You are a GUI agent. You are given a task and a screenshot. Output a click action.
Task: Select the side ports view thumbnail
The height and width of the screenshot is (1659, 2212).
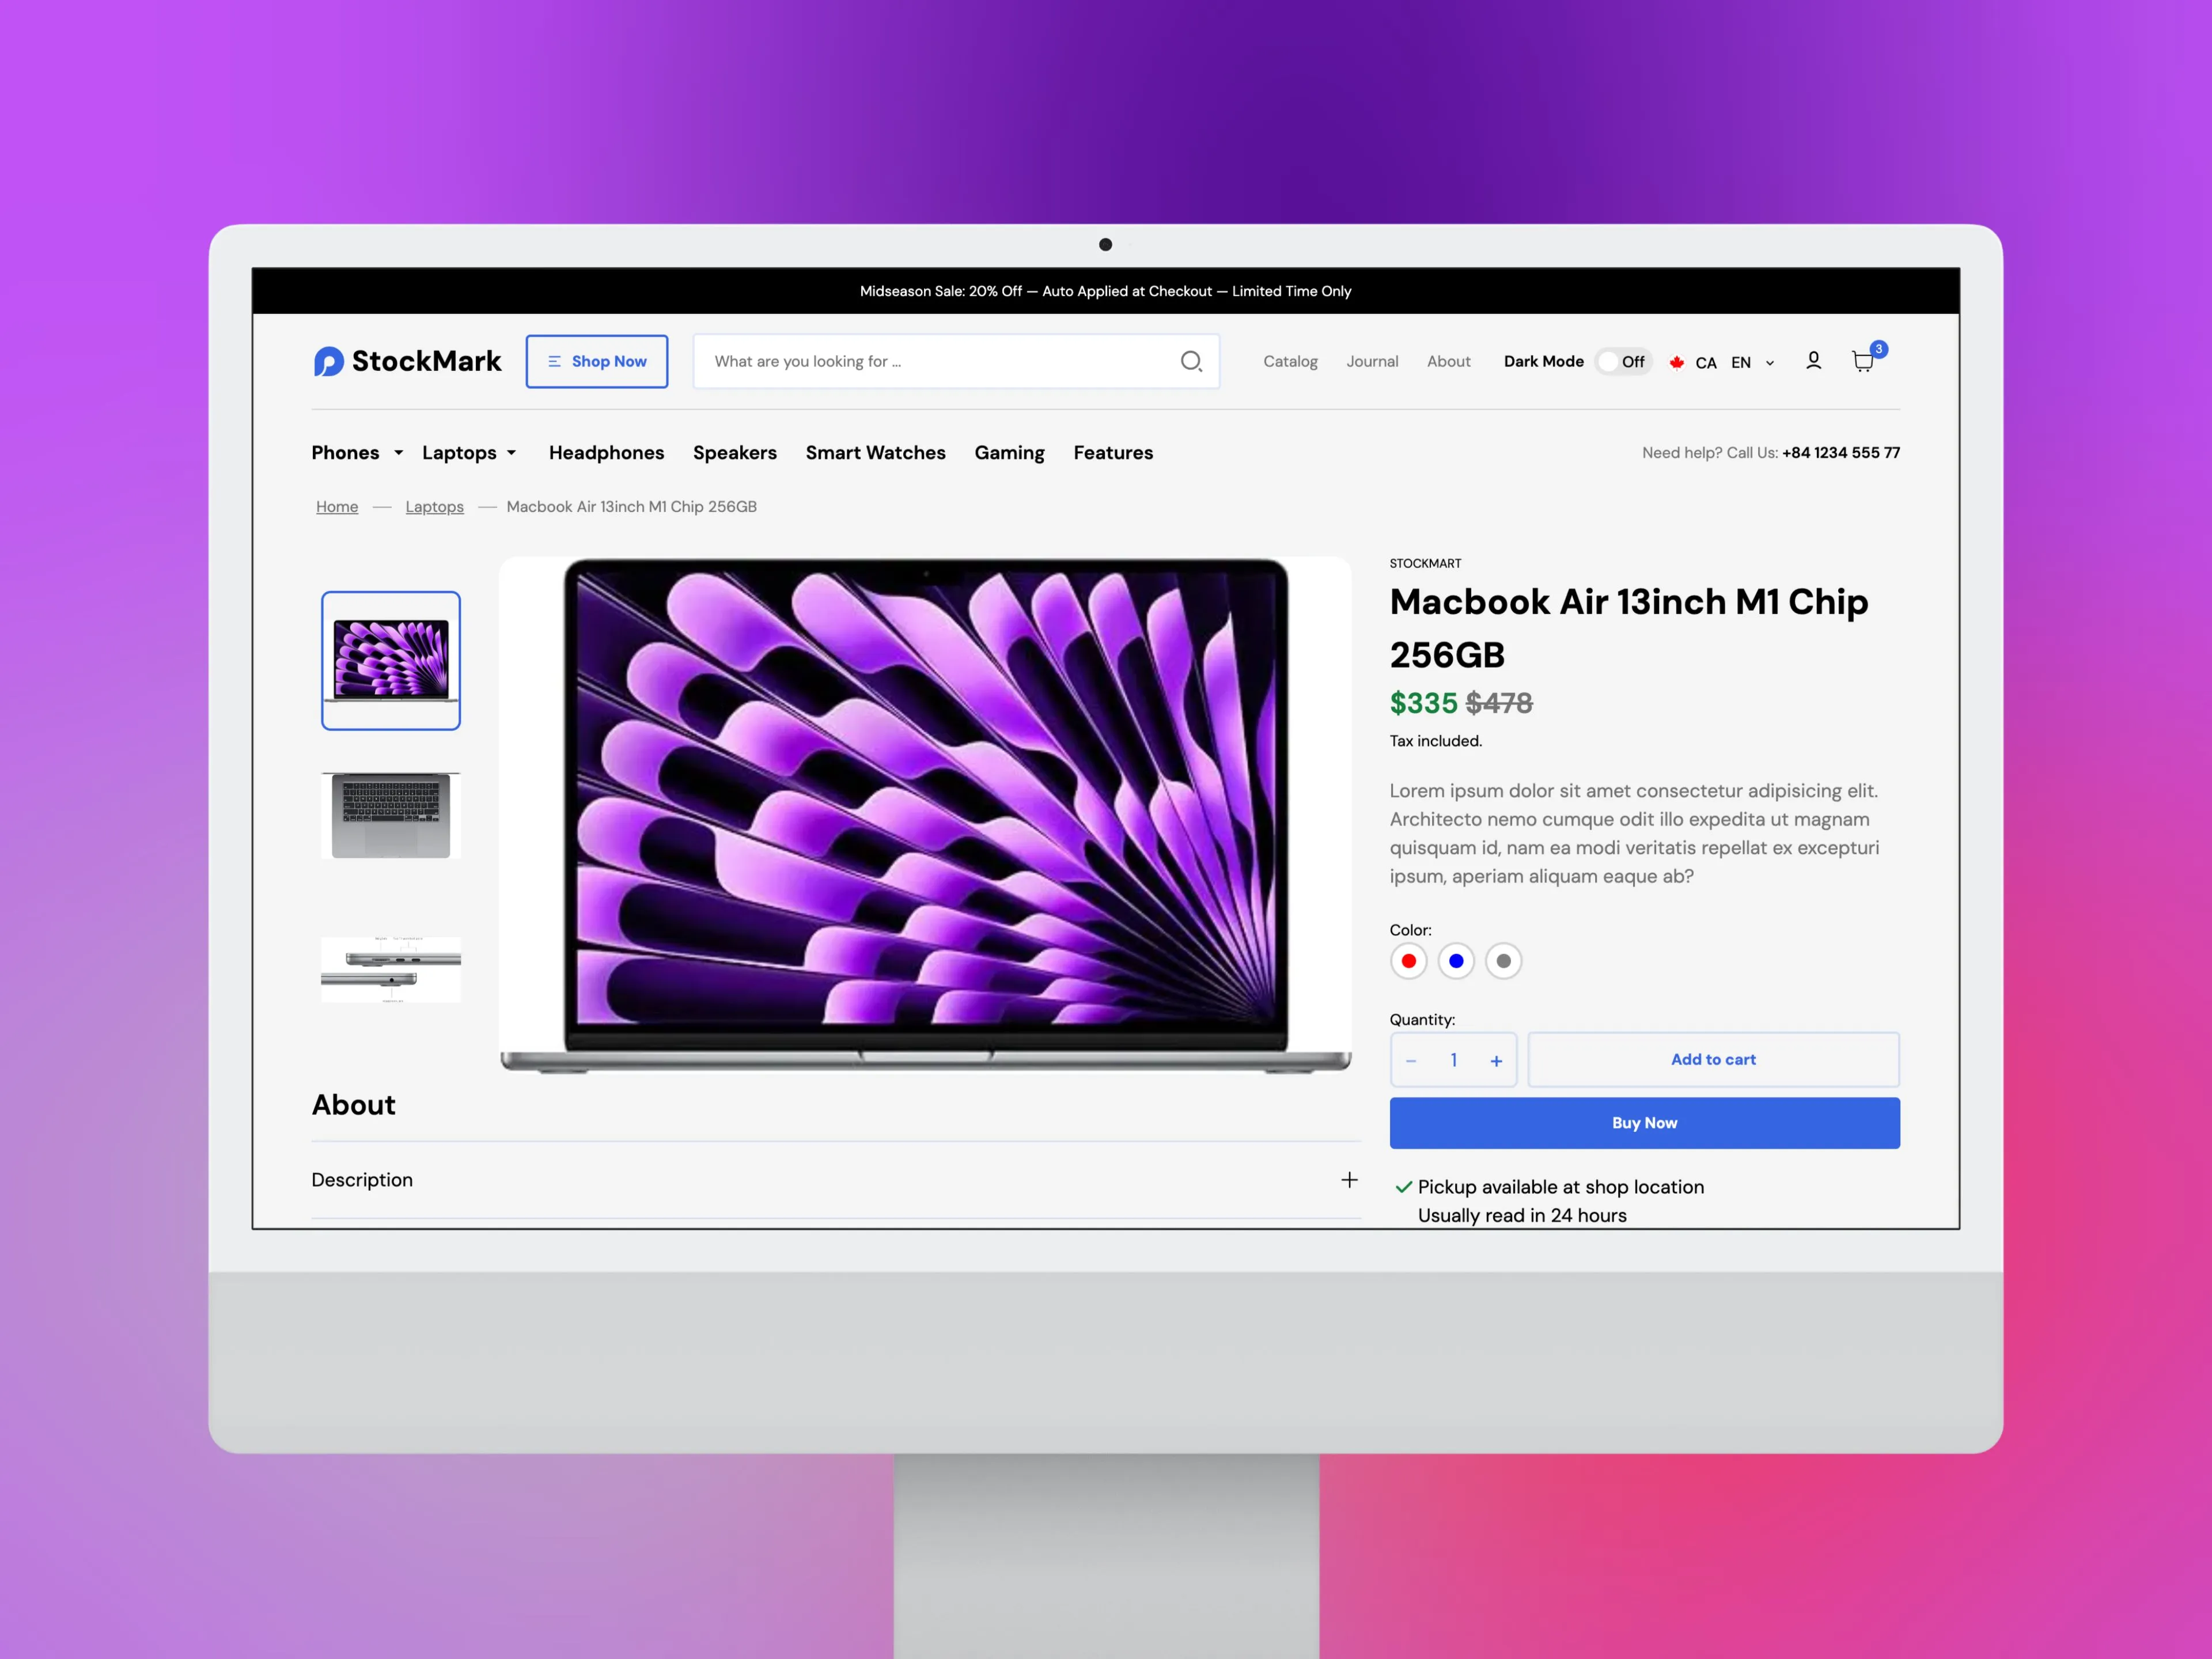pyautogui.click(x=391, y=970)
